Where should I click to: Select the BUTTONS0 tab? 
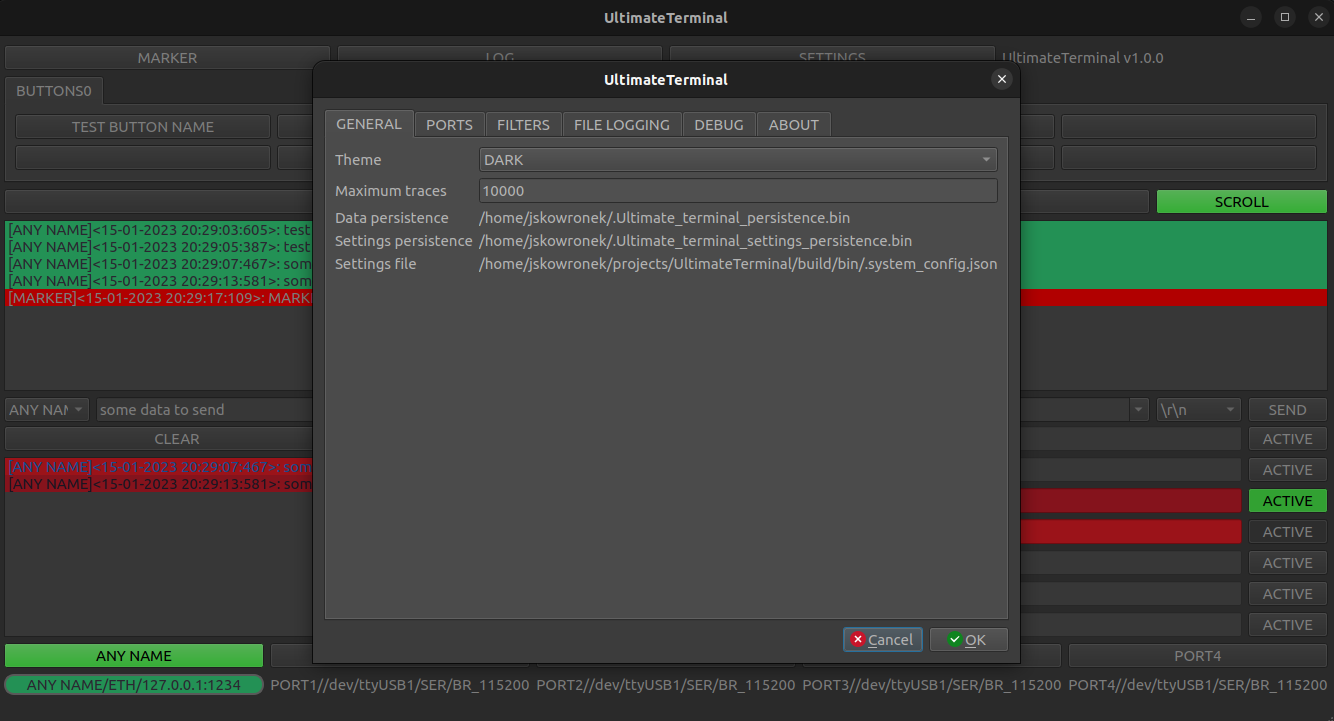point(54,90)
